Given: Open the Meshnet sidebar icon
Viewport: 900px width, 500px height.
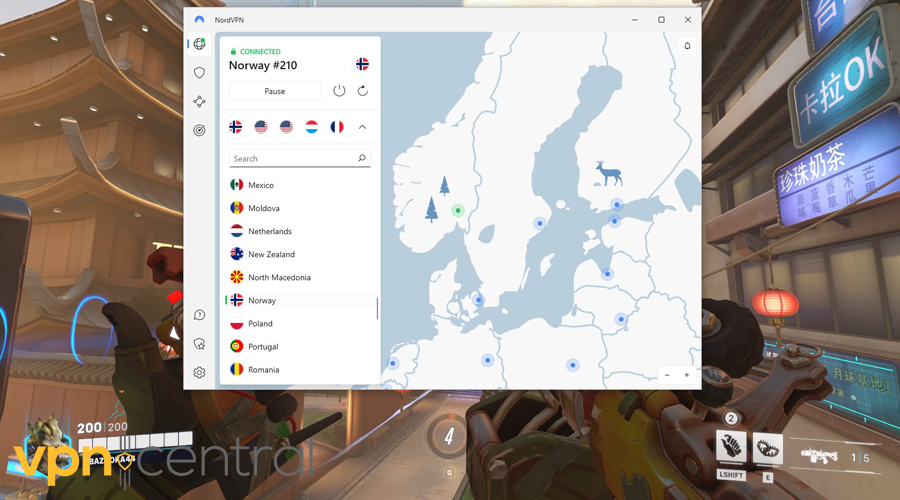Looking at the screenshot, I should (x=199, y=102).
